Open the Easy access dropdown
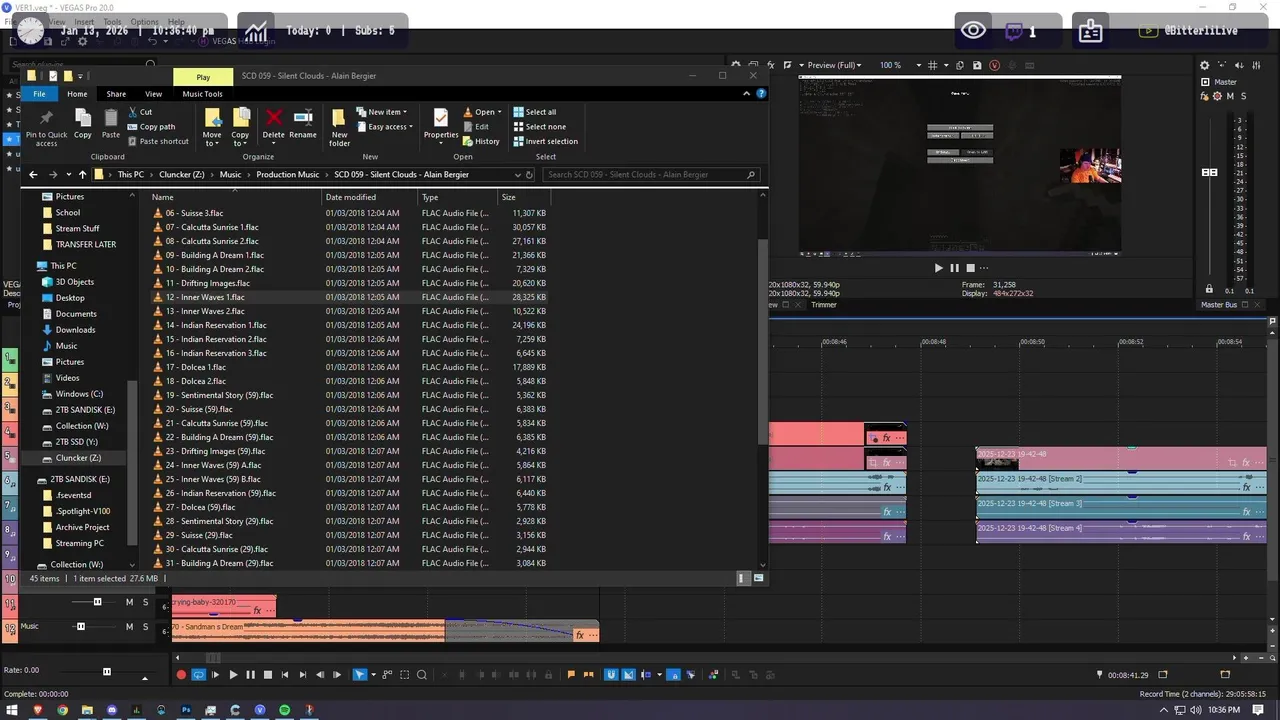This screenshot has width=1280, height=720. (x=385, y=127)
